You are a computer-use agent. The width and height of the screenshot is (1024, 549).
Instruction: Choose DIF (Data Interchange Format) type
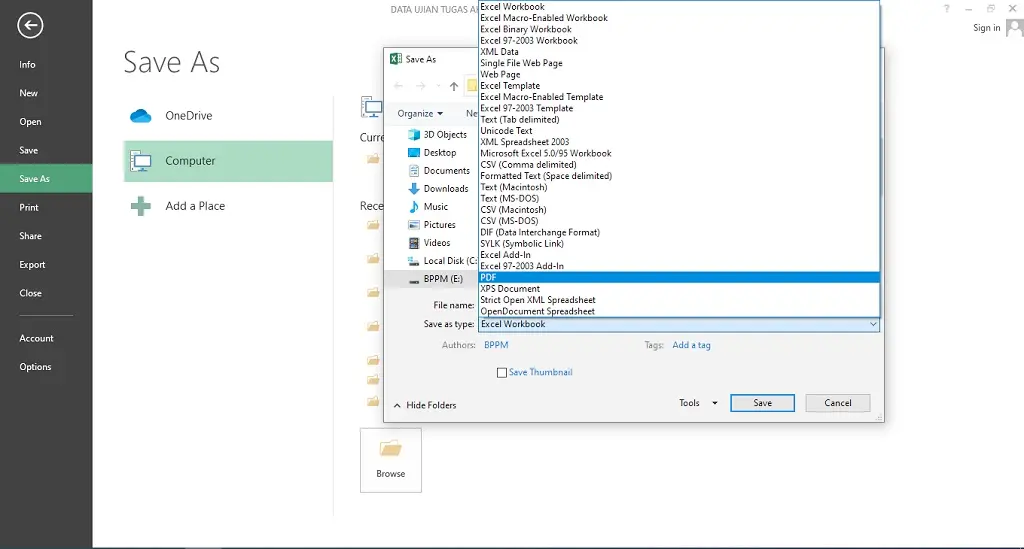[679, 232]
